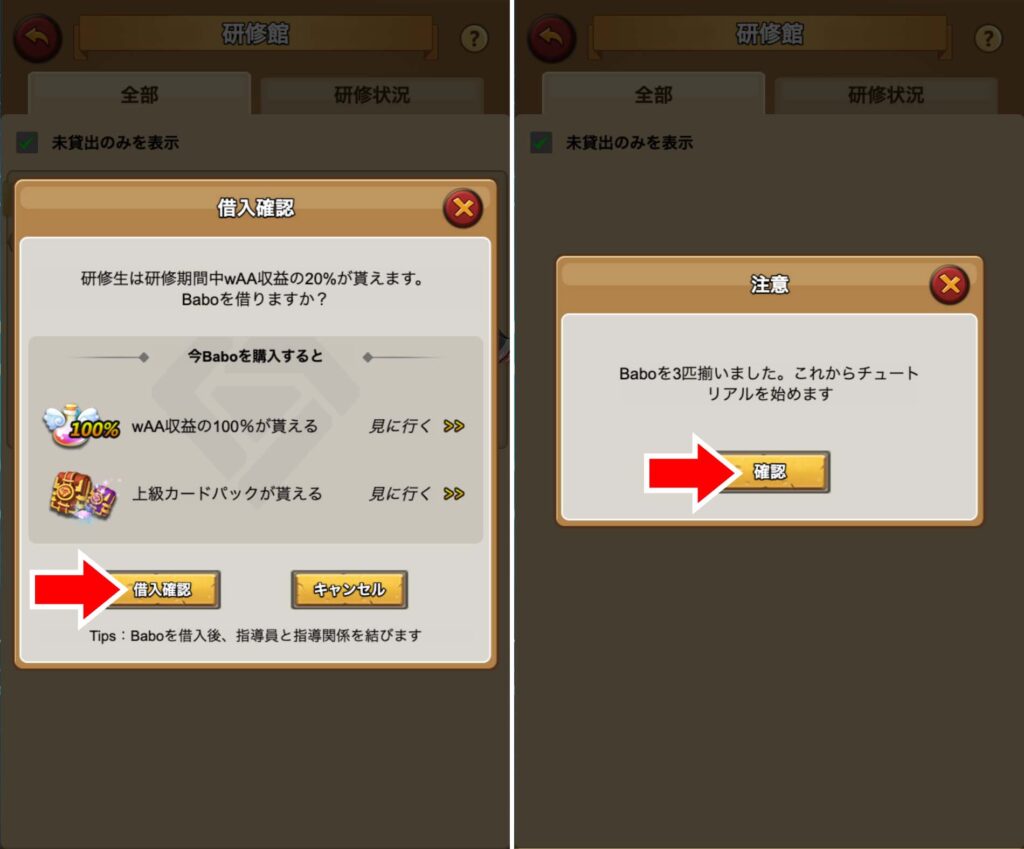Screen dimensions: 1024x849
Task: Switch to 全部 tab in left screen
Action: [139, 95]
